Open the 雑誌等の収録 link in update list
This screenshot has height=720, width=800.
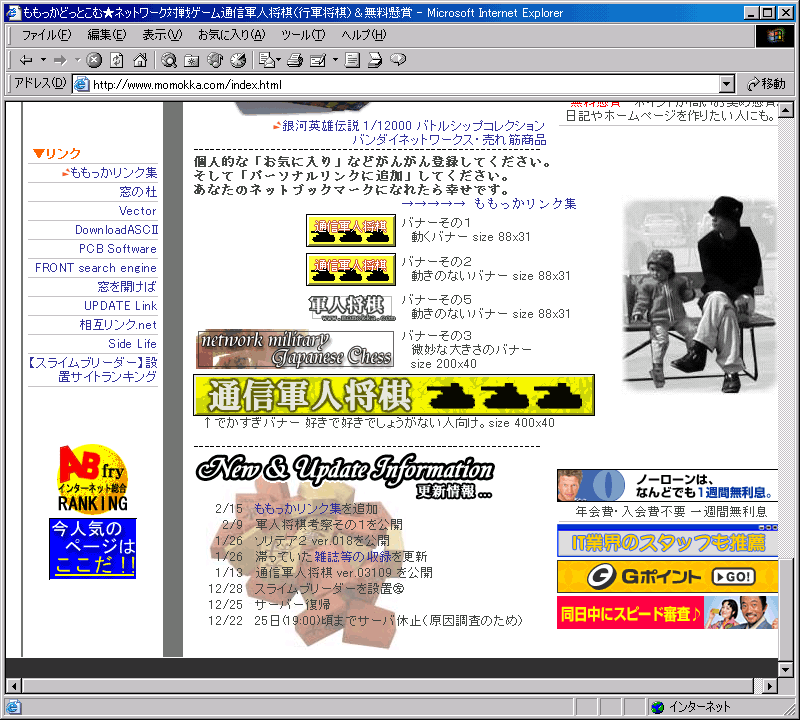coord(353,557)
